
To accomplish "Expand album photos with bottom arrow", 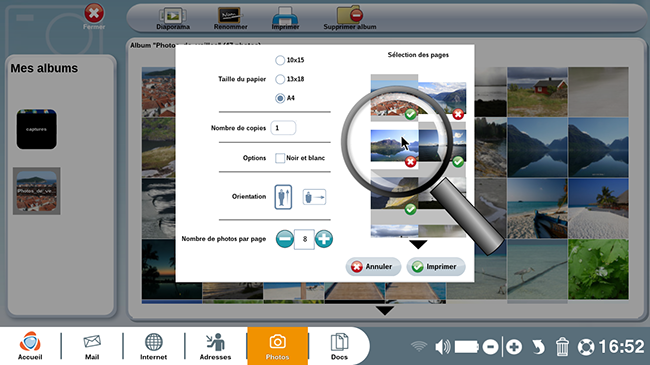I will point(385,310).
